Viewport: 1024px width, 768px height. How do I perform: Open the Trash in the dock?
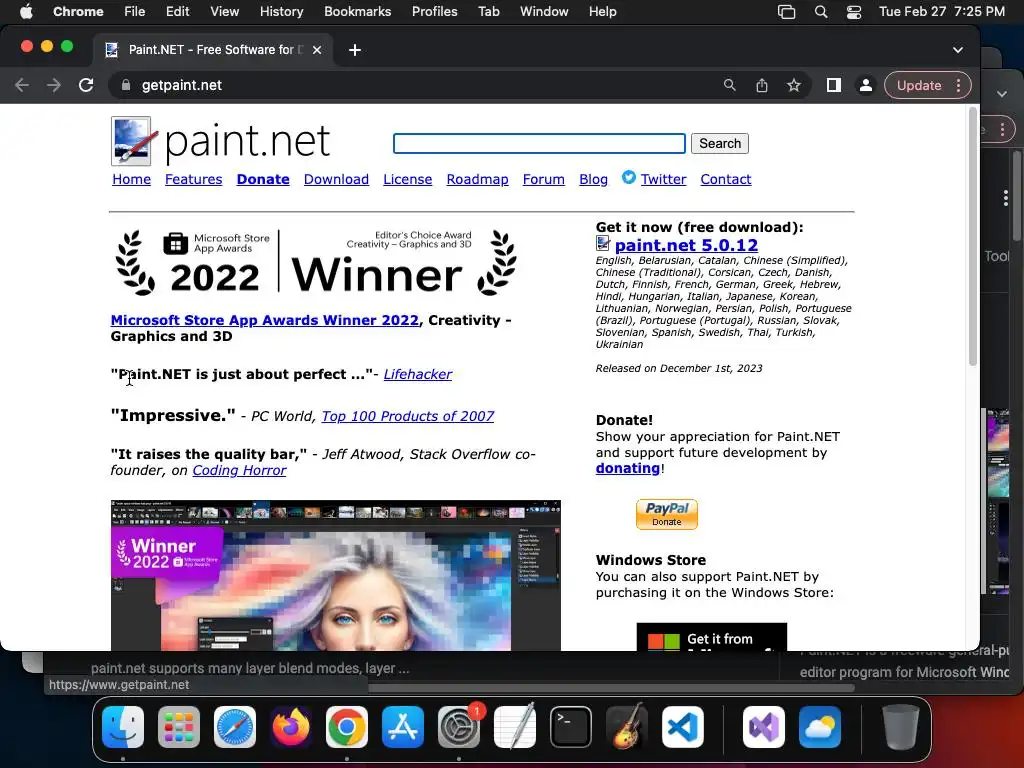pos(901,727)
